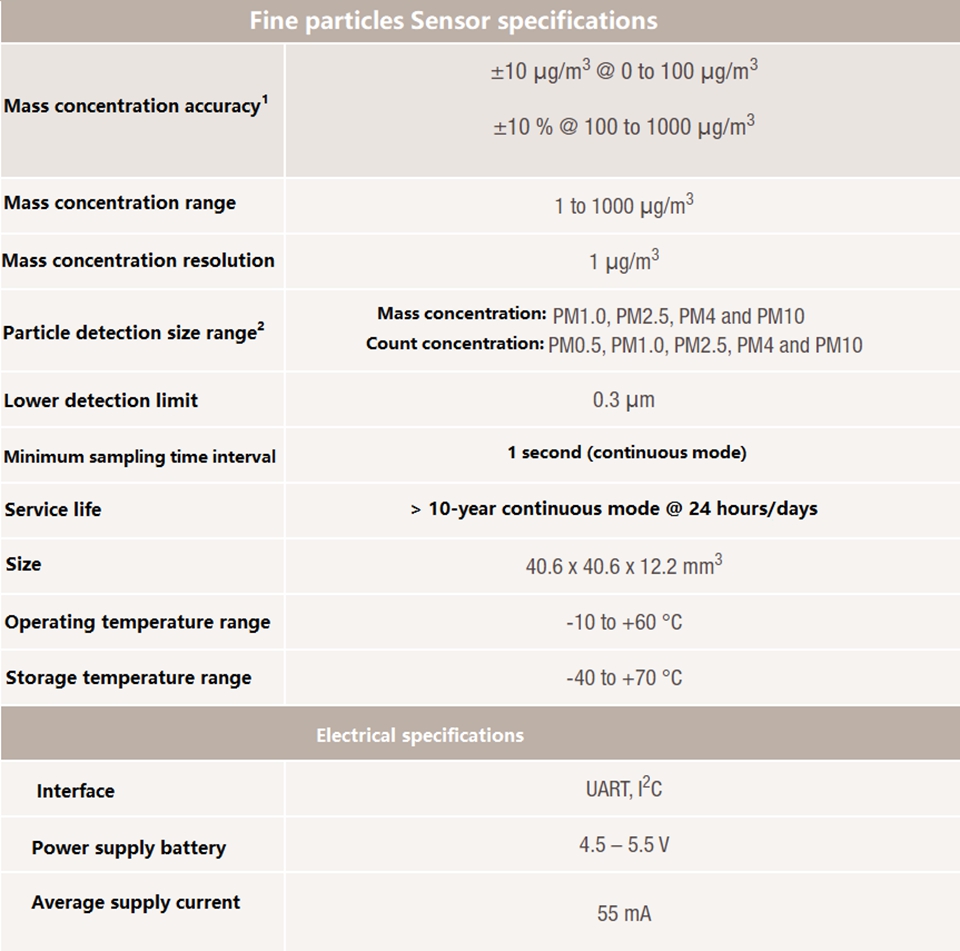Click the "40.6 x 40.6 x 12.2 mm³" size value
This screenshot has width=960, height=951.
tap(623, 566)
